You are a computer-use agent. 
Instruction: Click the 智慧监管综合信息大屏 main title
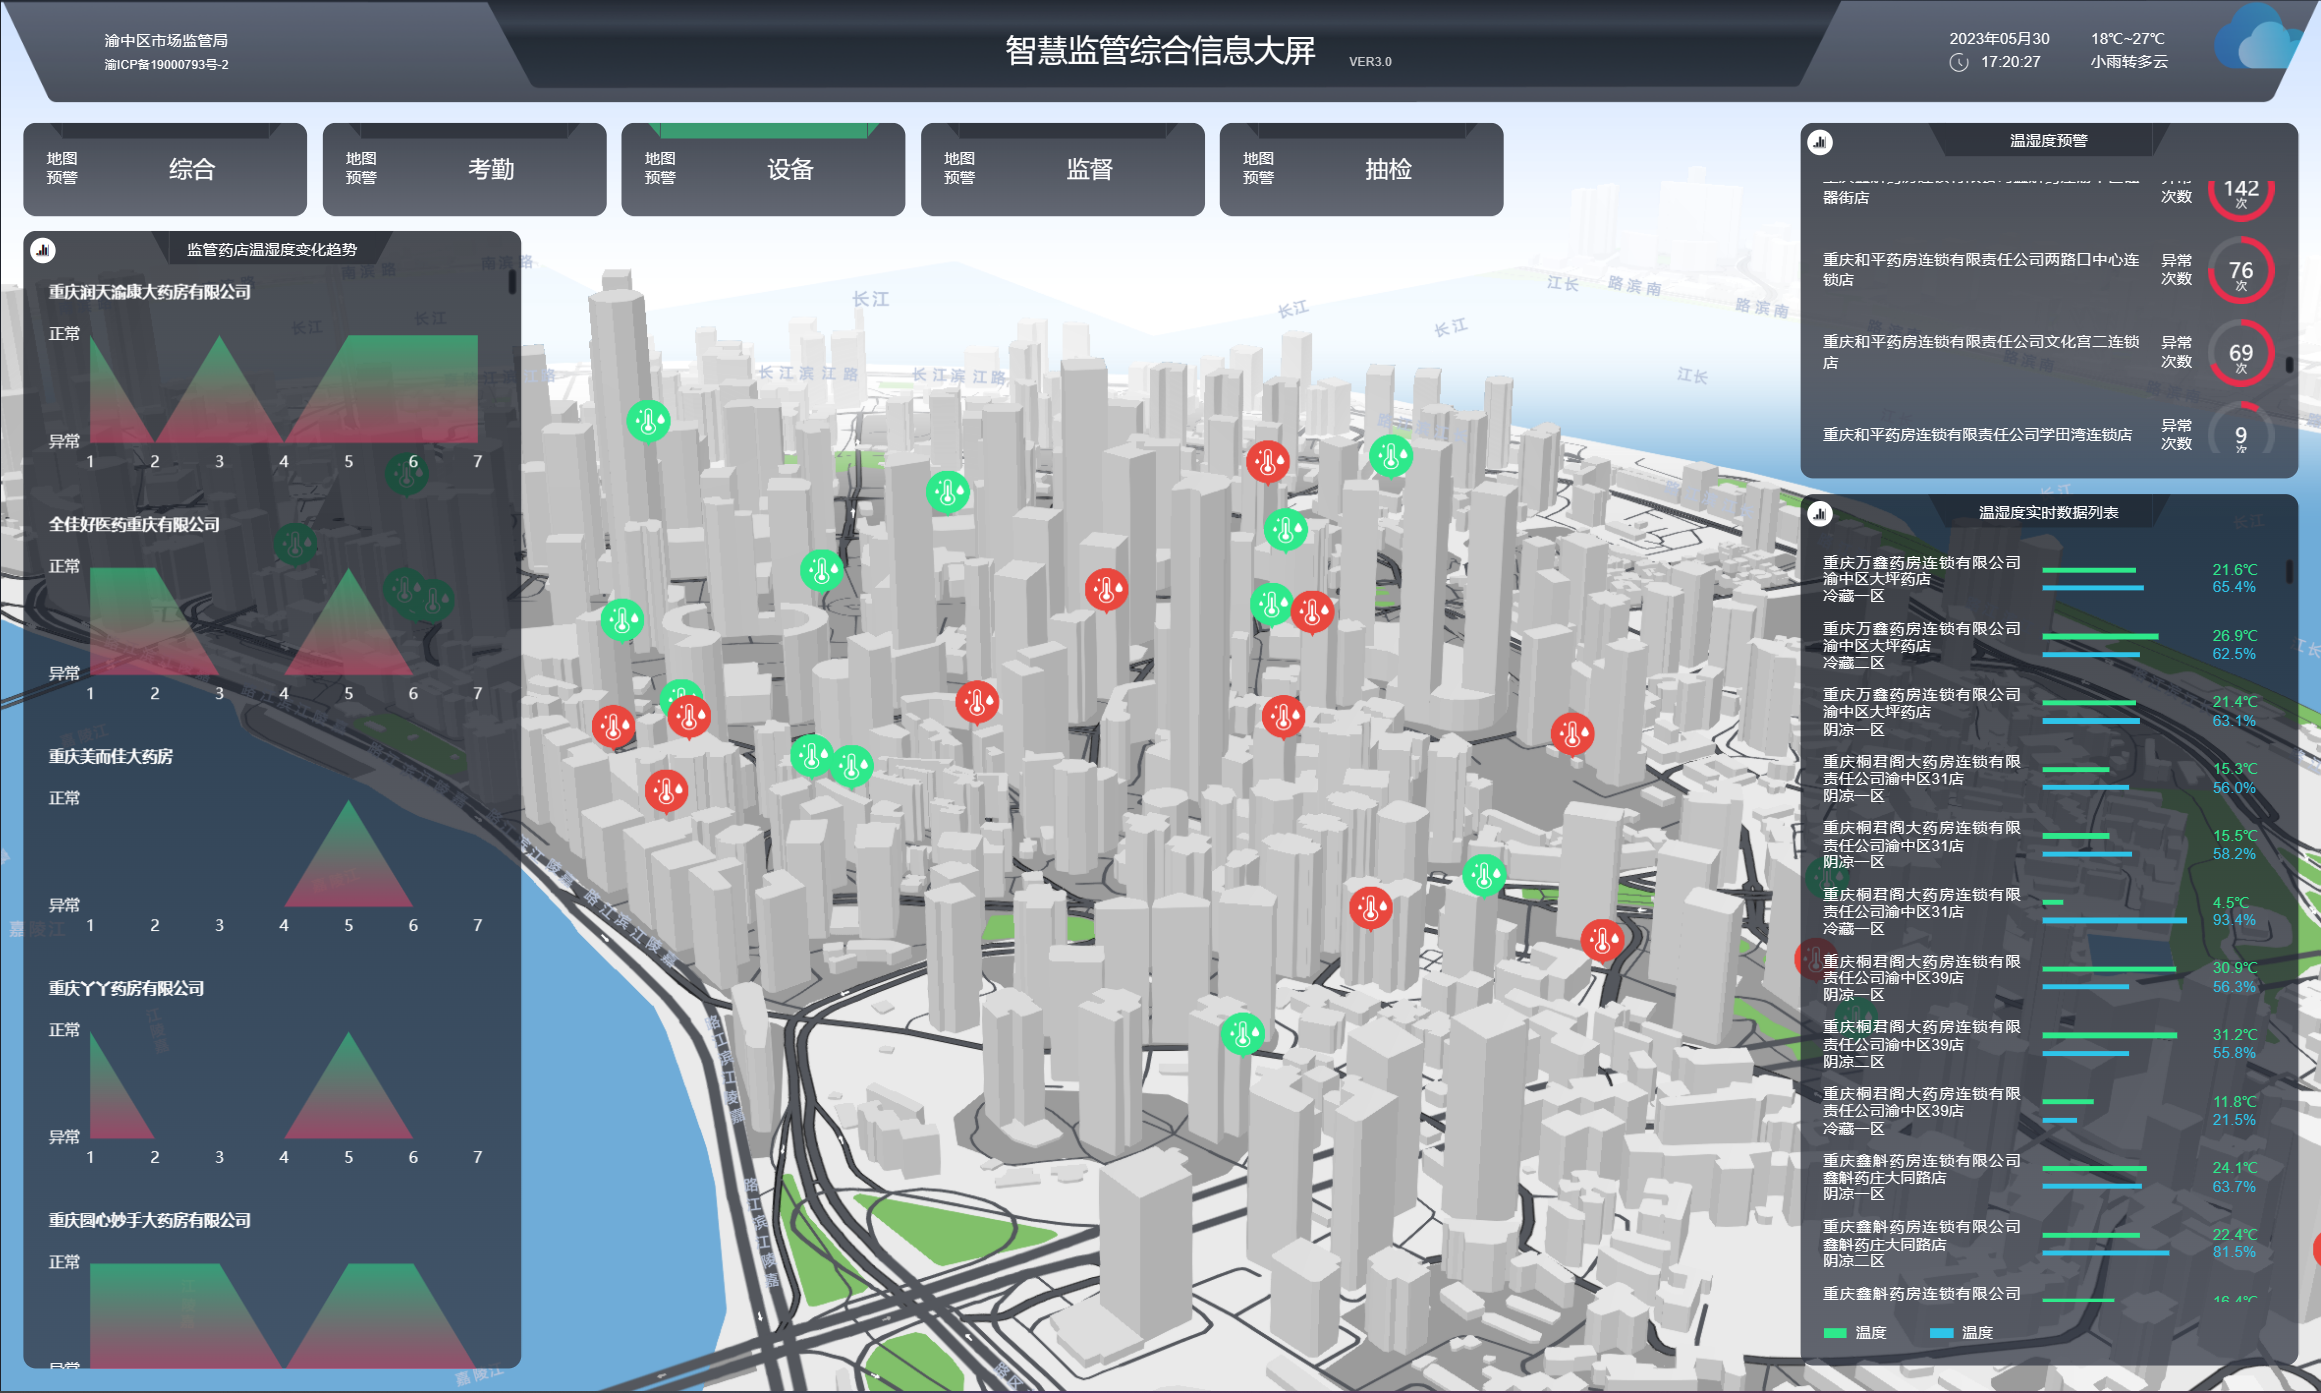pyautogui.click(x=1160, y=51)
